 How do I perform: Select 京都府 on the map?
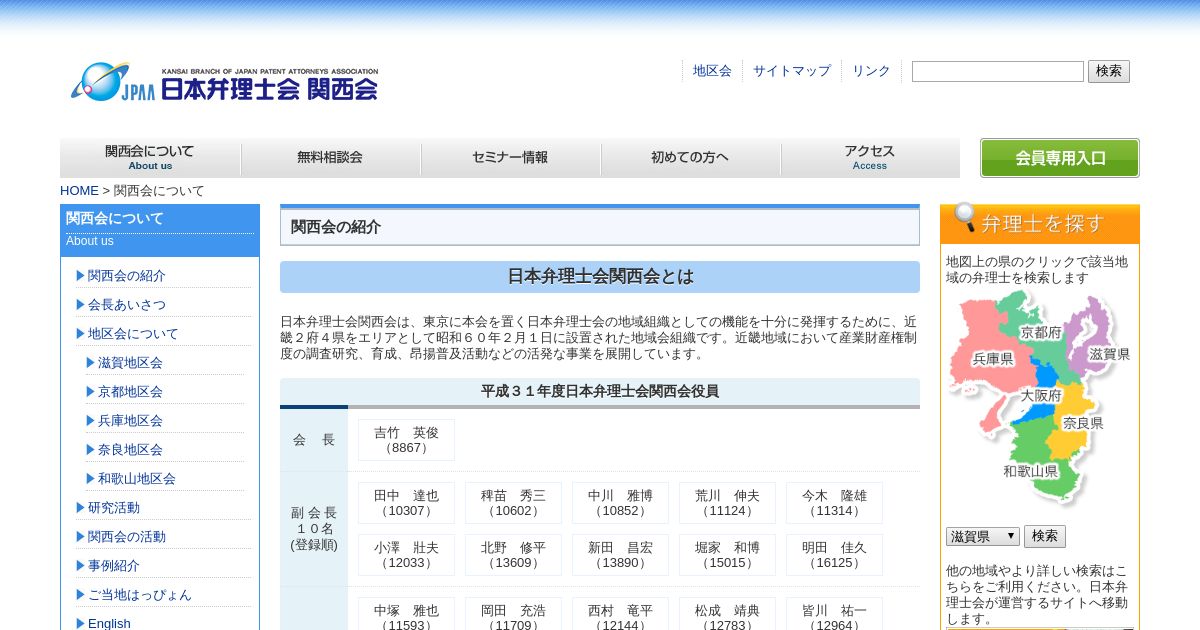coord(1041,332)
